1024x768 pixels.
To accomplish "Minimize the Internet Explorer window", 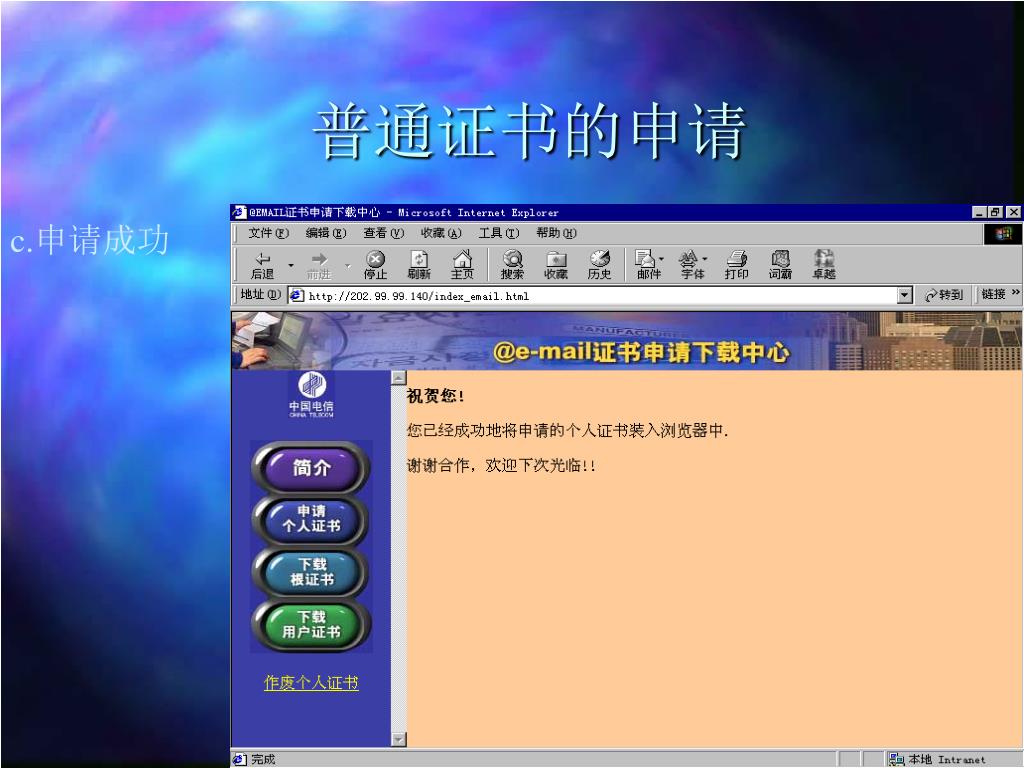I will coord(979,212).
